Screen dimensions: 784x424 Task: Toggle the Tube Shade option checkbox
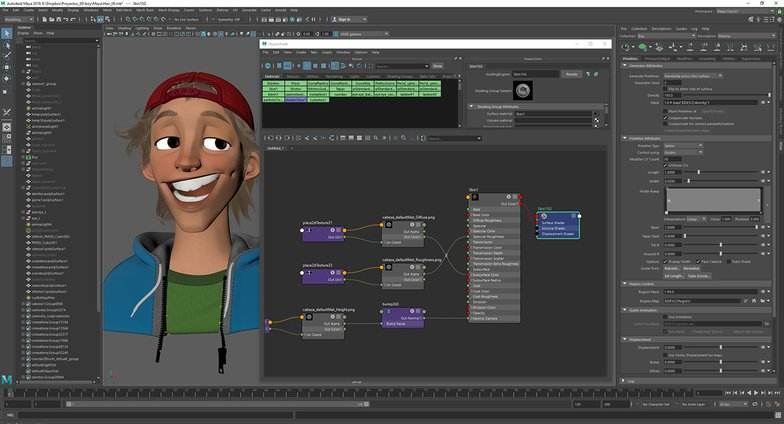[x=729, y=262]
